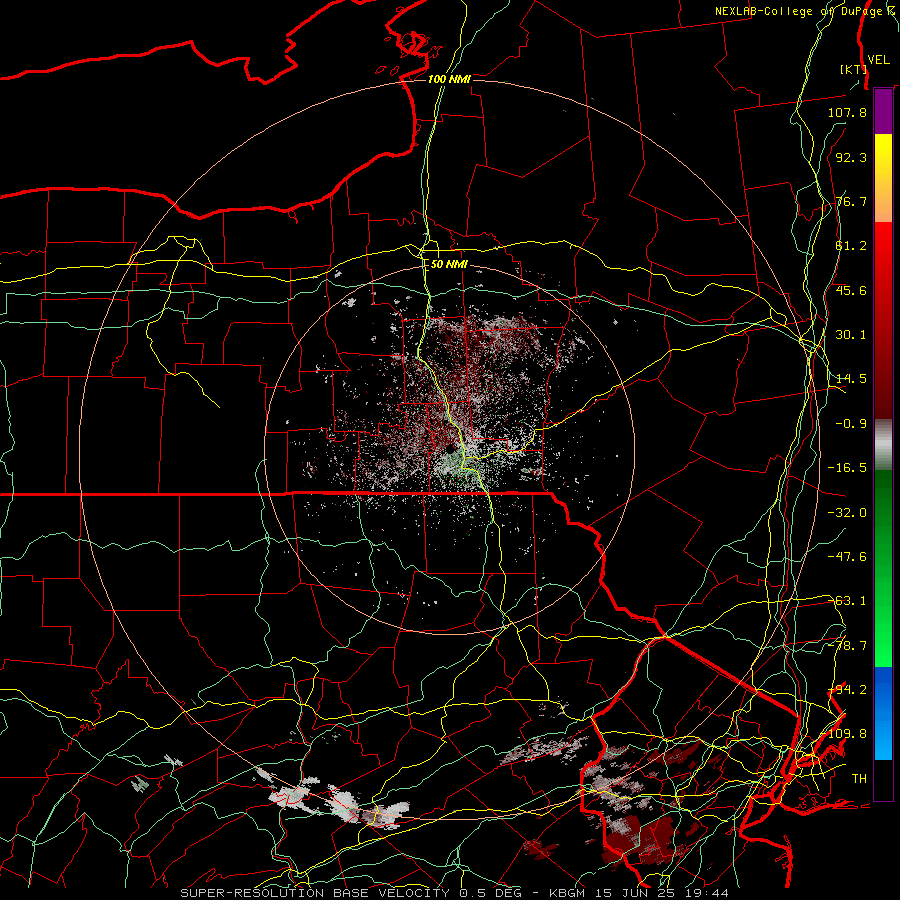Image resolution: width=900 pixels, height=900 pixels.
Task: Select the 92.3 value on velocity scale
Action: pyautogui.click(x=851, y=157)
